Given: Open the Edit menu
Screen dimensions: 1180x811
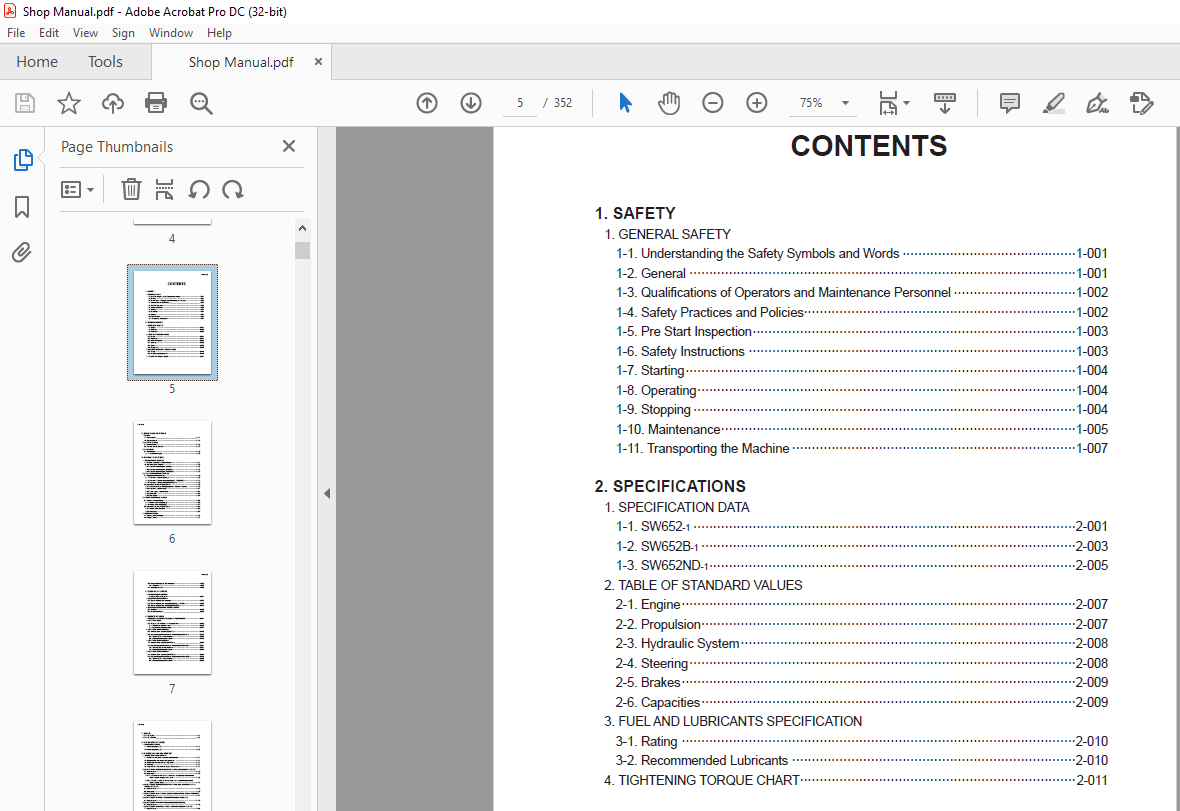Looking at the screenshot, I should (x=49, y=33).
